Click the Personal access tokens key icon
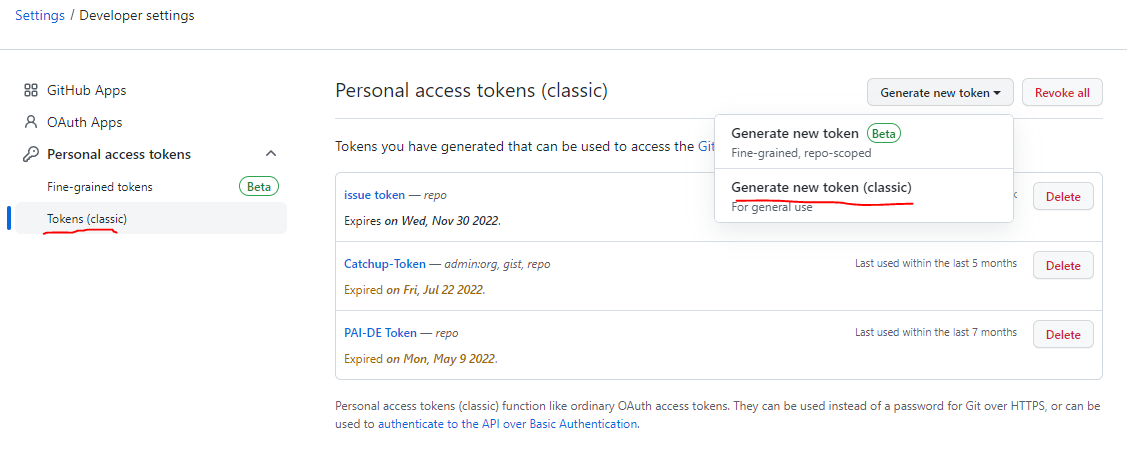Viewport: 1127px width, 470px height. (31, 154)
